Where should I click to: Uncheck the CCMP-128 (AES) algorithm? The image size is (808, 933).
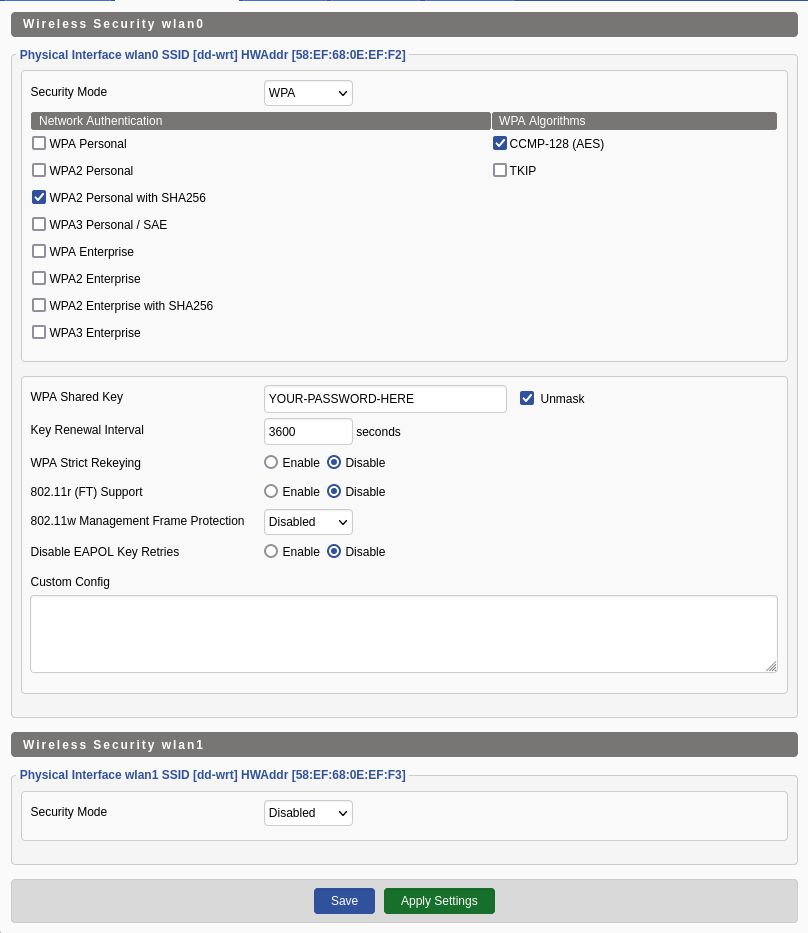[x=500, y=143]
